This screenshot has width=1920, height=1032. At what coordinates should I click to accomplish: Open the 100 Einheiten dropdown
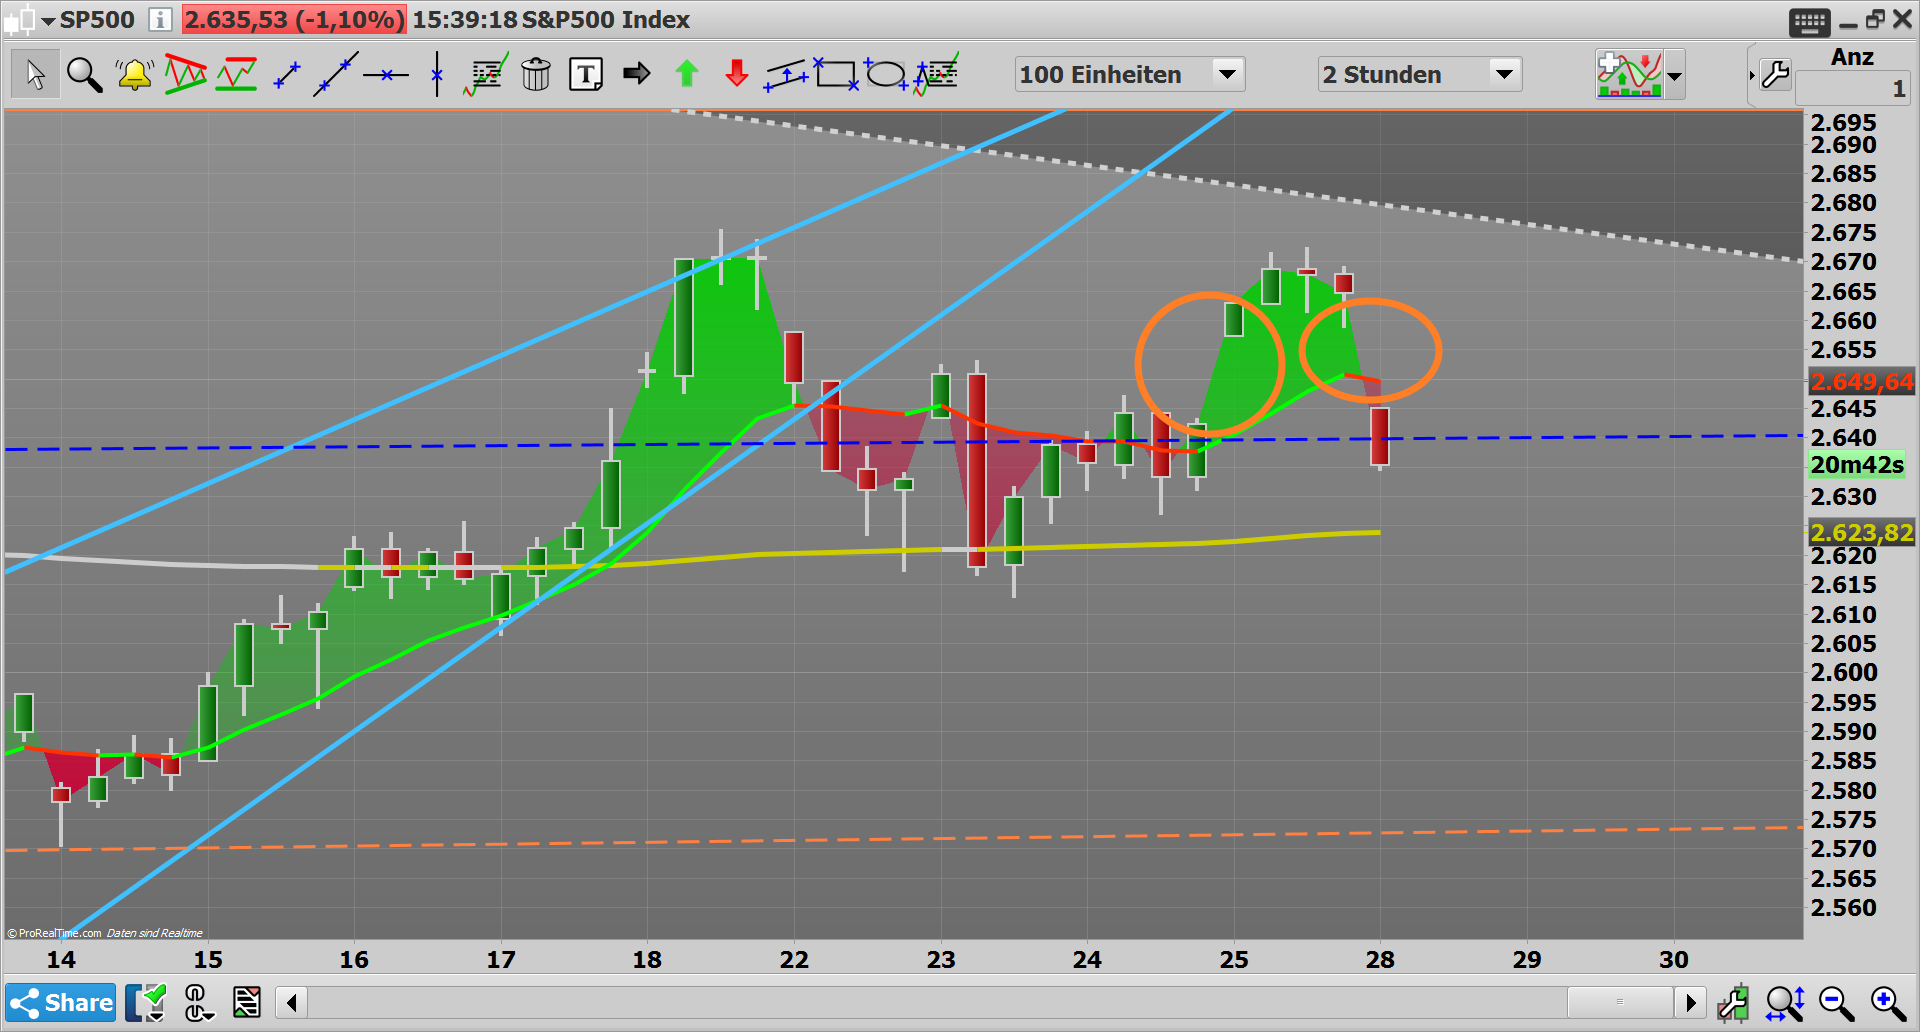(x=1228, y=73)
